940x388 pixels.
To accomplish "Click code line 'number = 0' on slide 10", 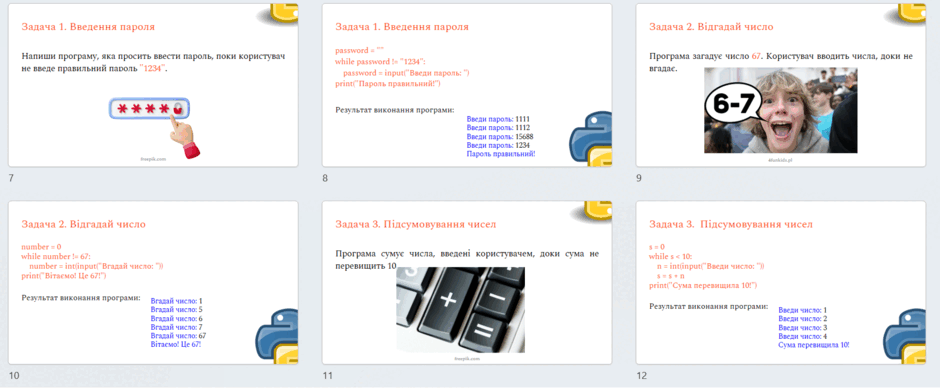I will [x=41, y=246].
